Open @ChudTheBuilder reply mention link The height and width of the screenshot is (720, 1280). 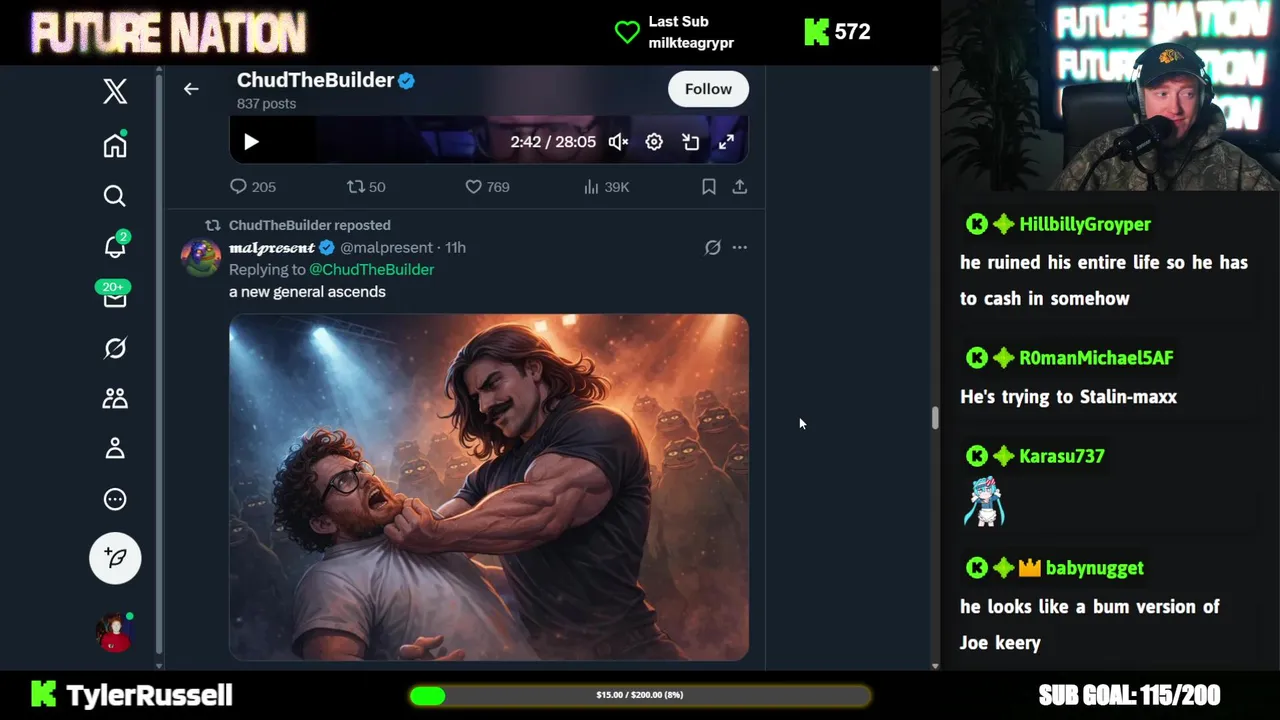point(371,270)
